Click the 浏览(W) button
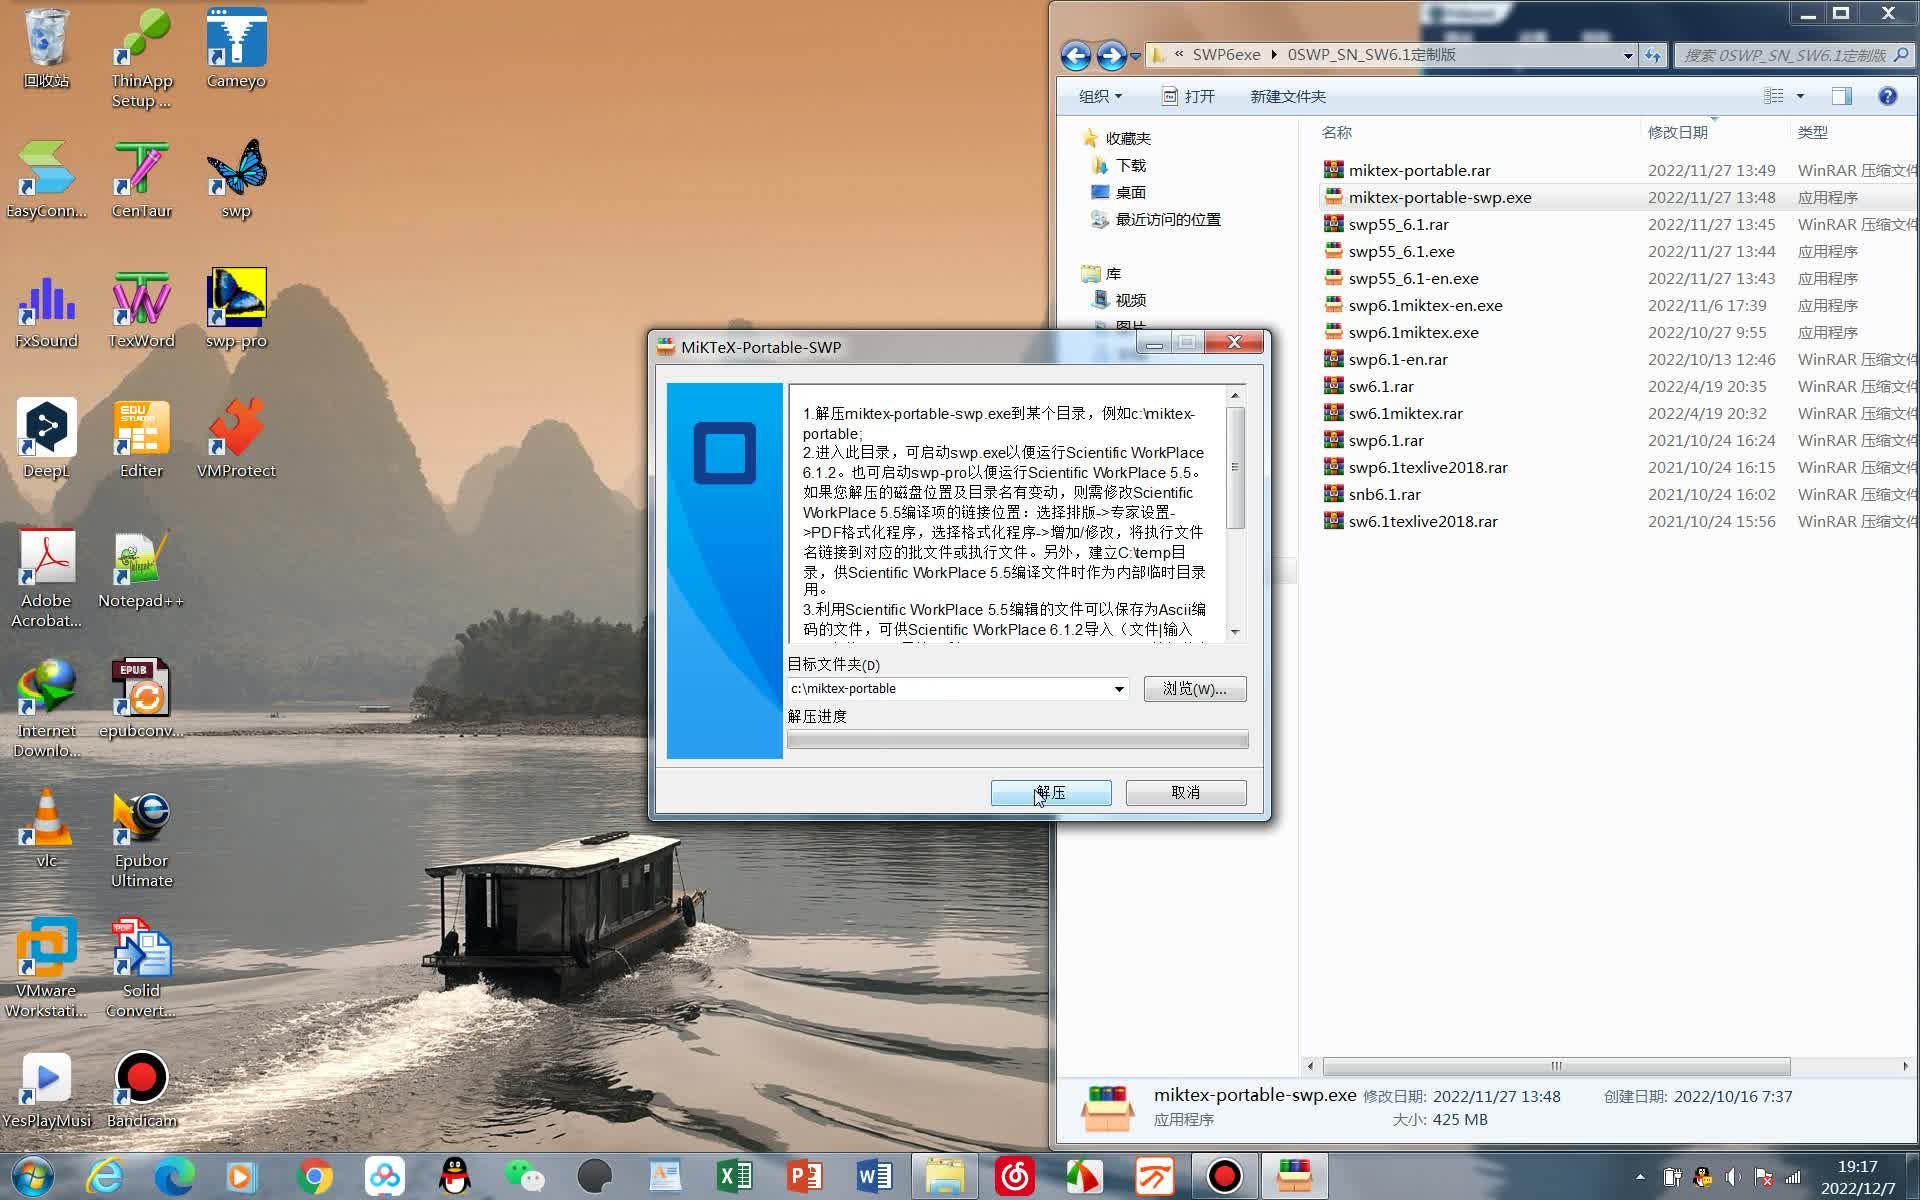This screenshot has height=1200, width=1920. point(1194,689)
